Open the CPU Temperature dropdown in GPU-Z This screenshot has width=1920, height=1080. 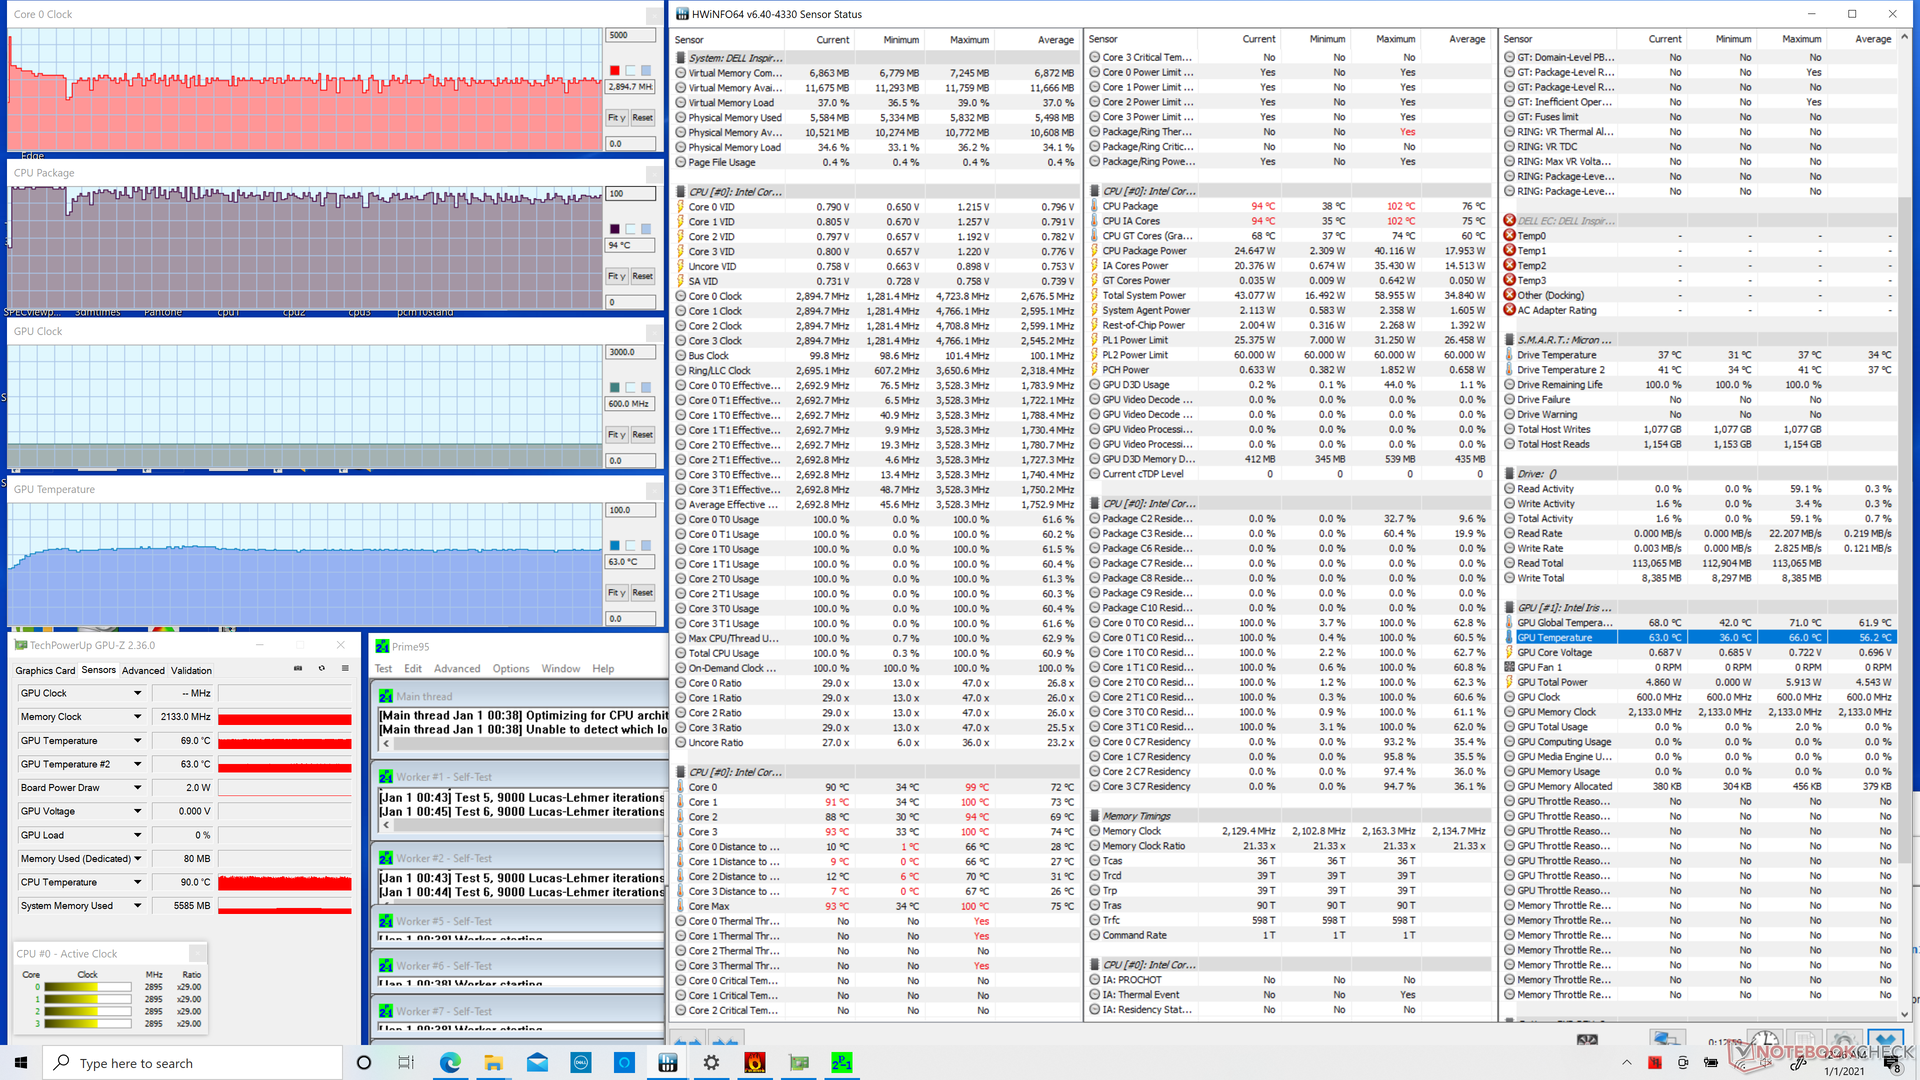click(137, 882)
